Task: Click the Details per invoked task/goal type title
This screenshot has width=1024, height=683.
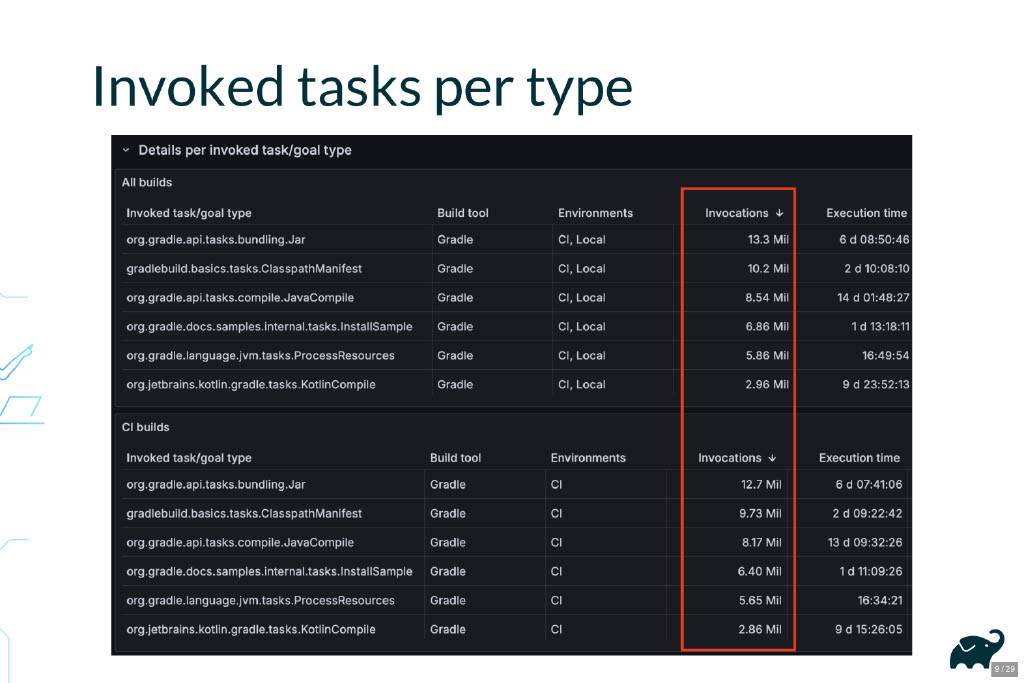Action: [245, 150]
